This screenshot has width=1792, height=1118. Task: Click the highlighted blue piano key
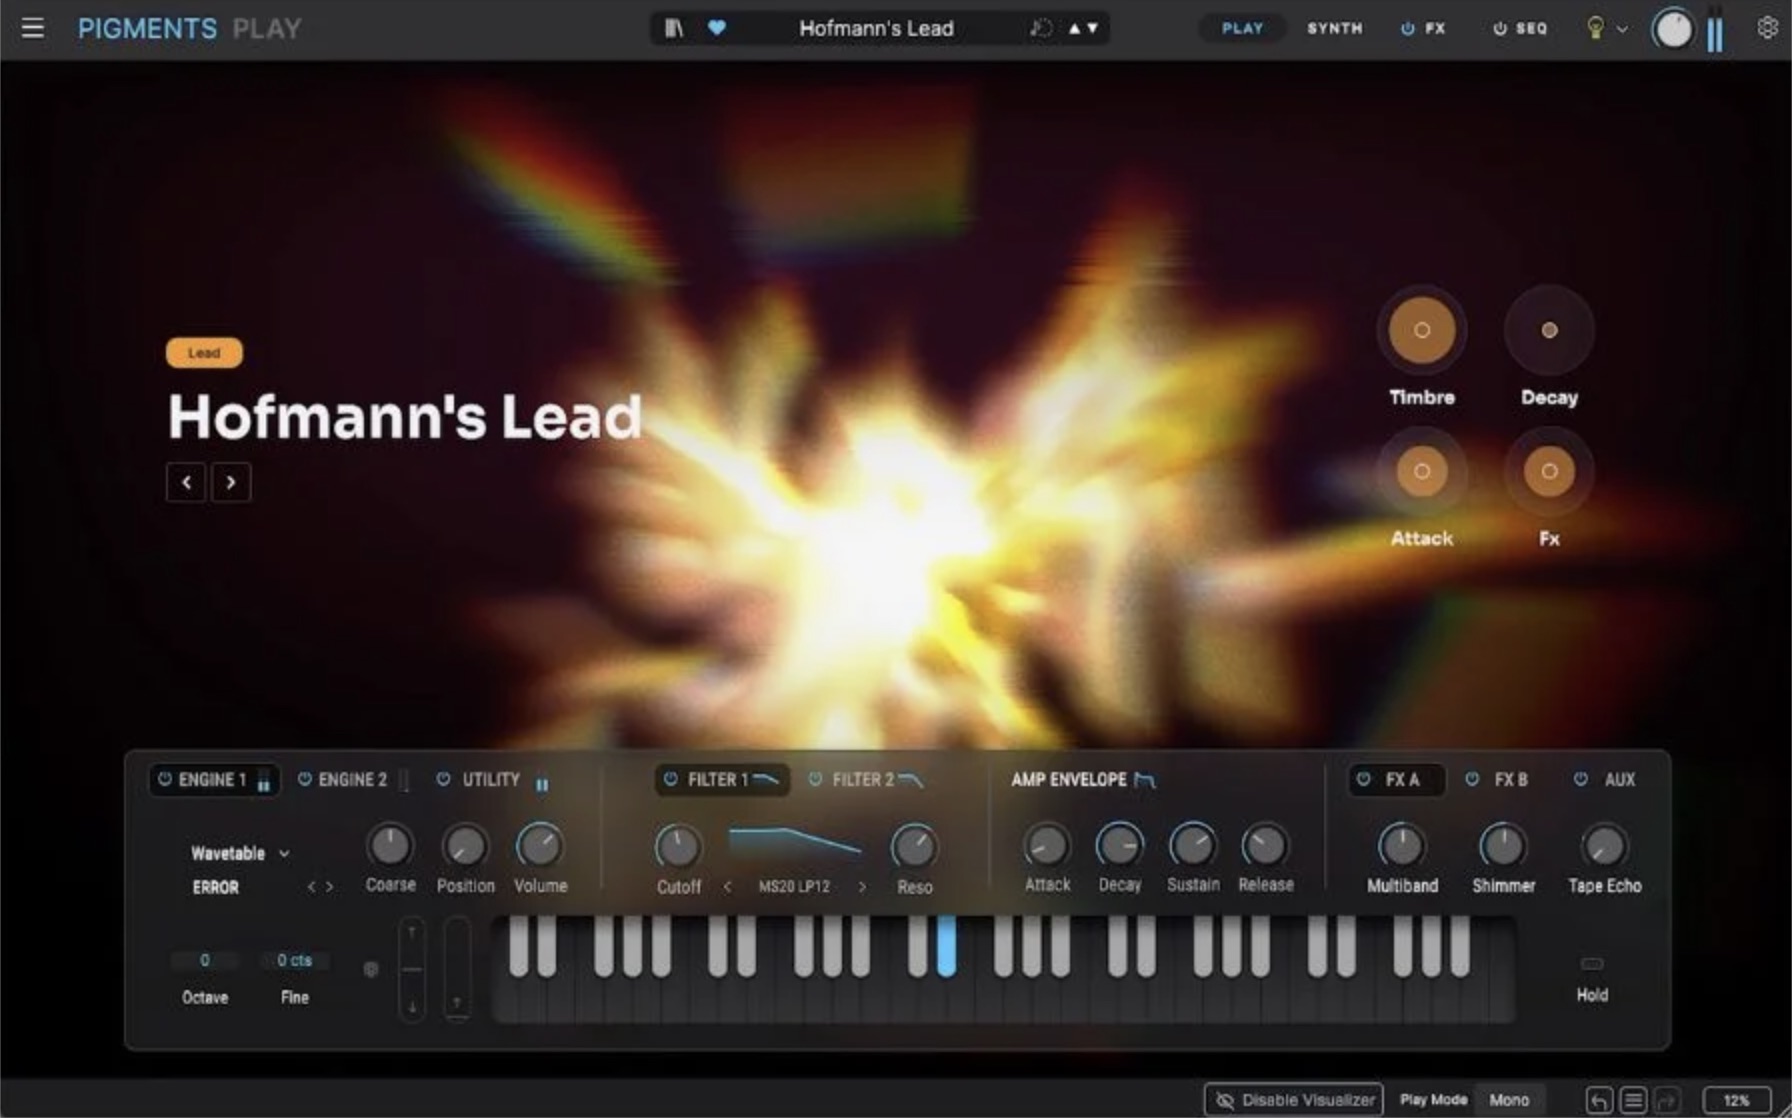point(946,946)
